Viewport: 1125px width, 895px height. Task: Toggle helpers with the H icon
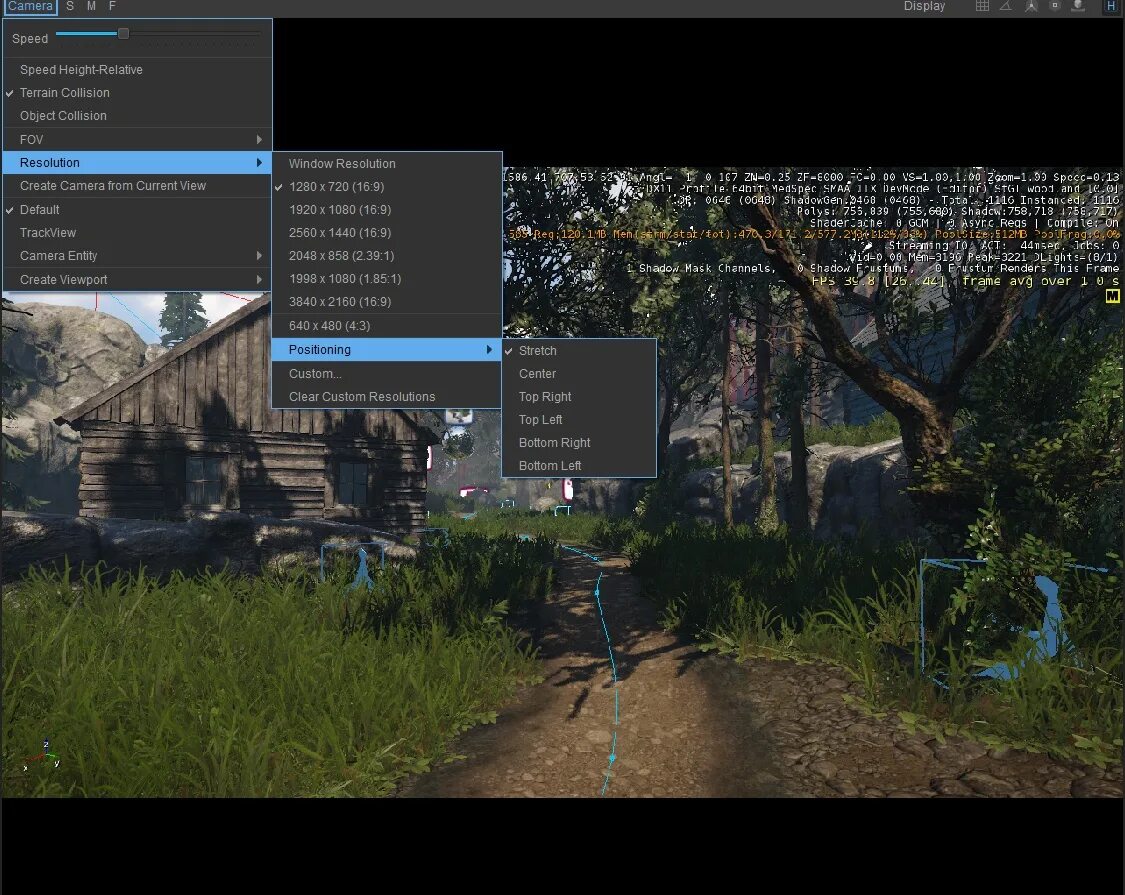point(1110,6)
